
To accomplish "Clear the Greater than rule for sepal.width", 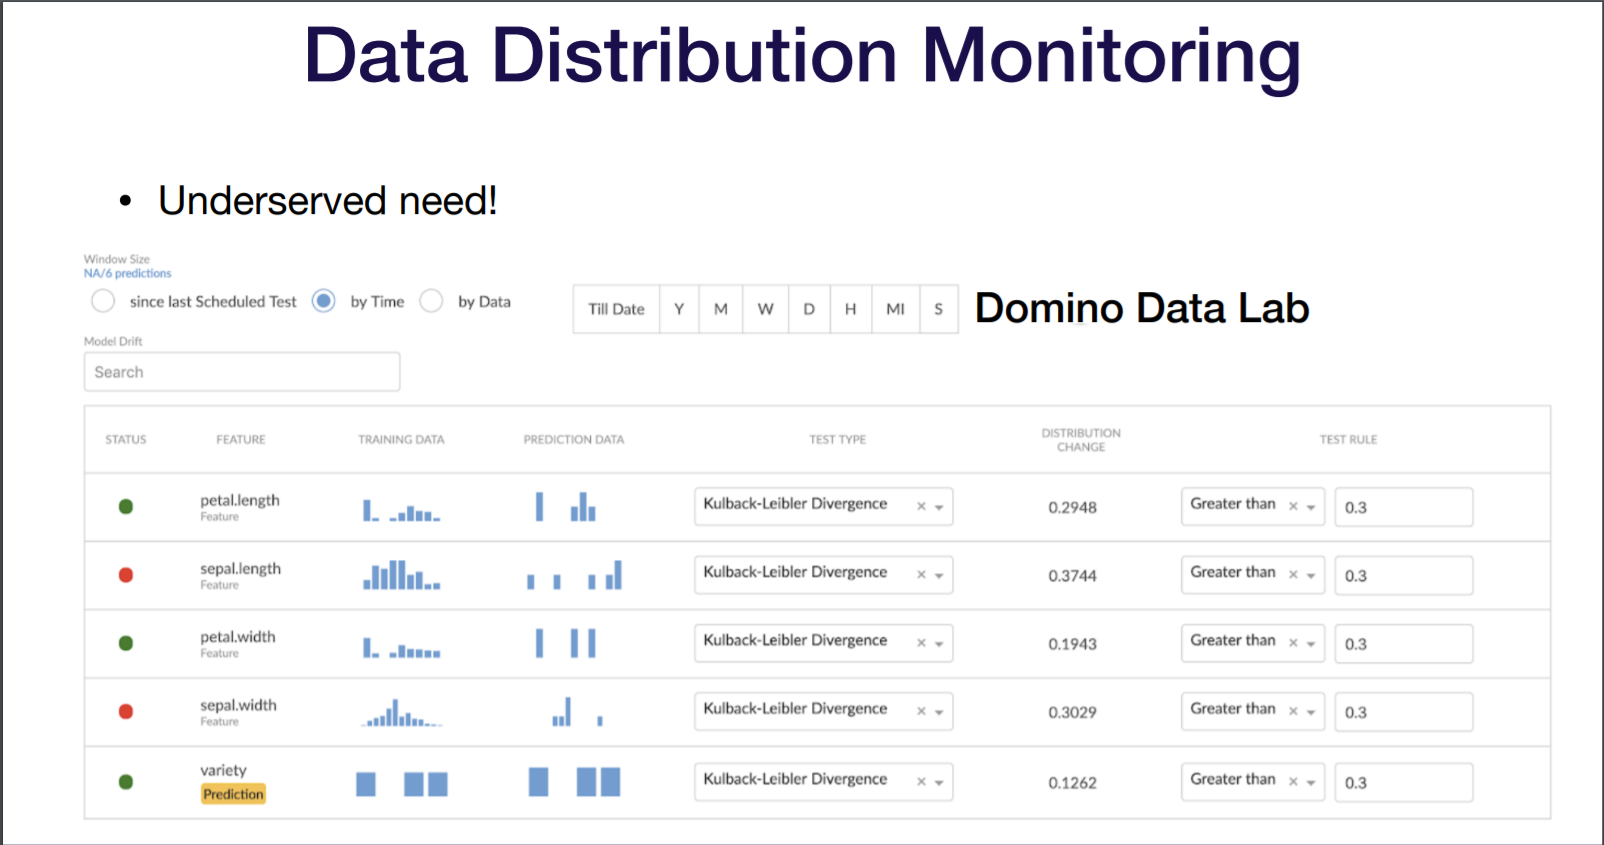I will (x=1293, y=712).
